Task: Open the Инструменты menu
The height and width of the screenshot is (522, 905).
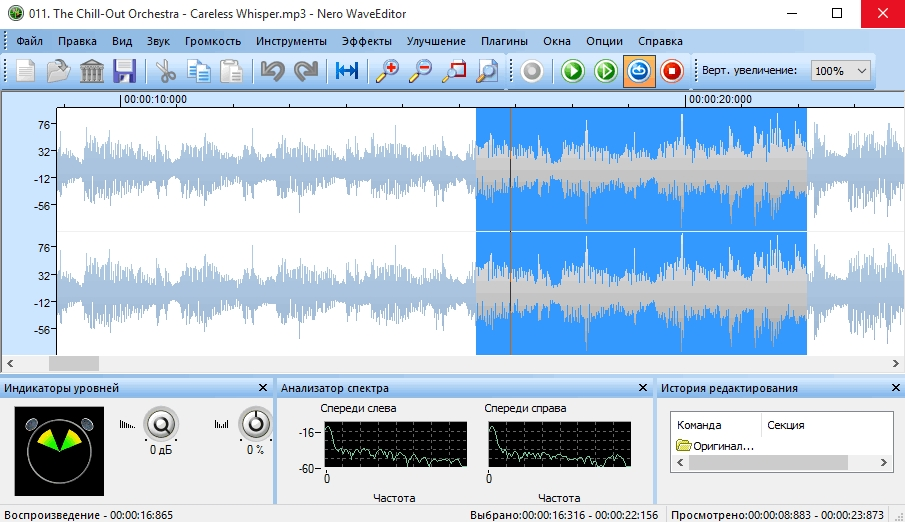Action: click(x=291, y=41)
